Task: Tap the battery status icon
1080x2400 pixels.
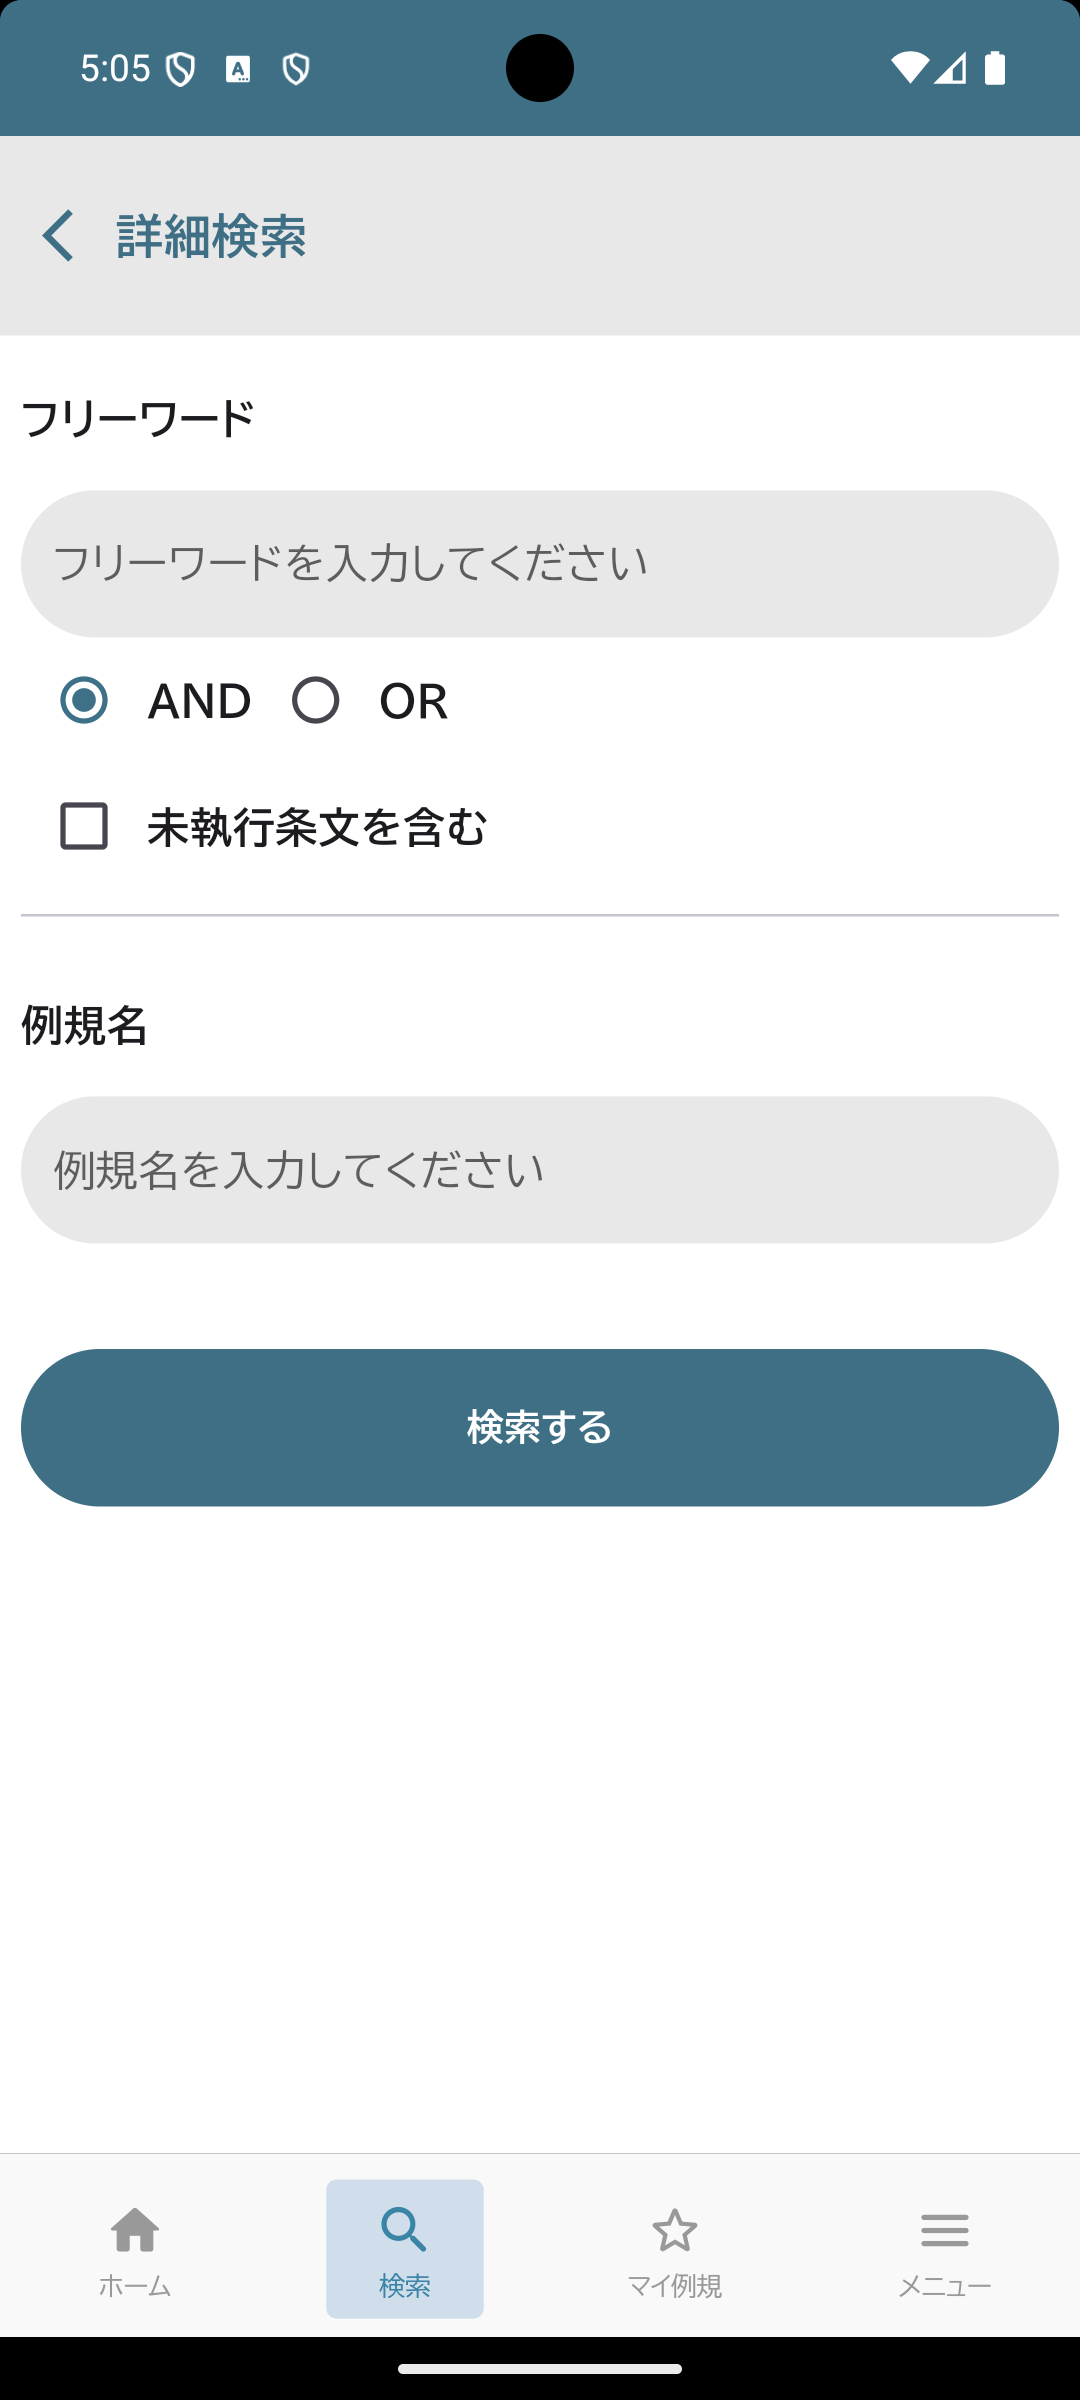Action: [995, 68]
